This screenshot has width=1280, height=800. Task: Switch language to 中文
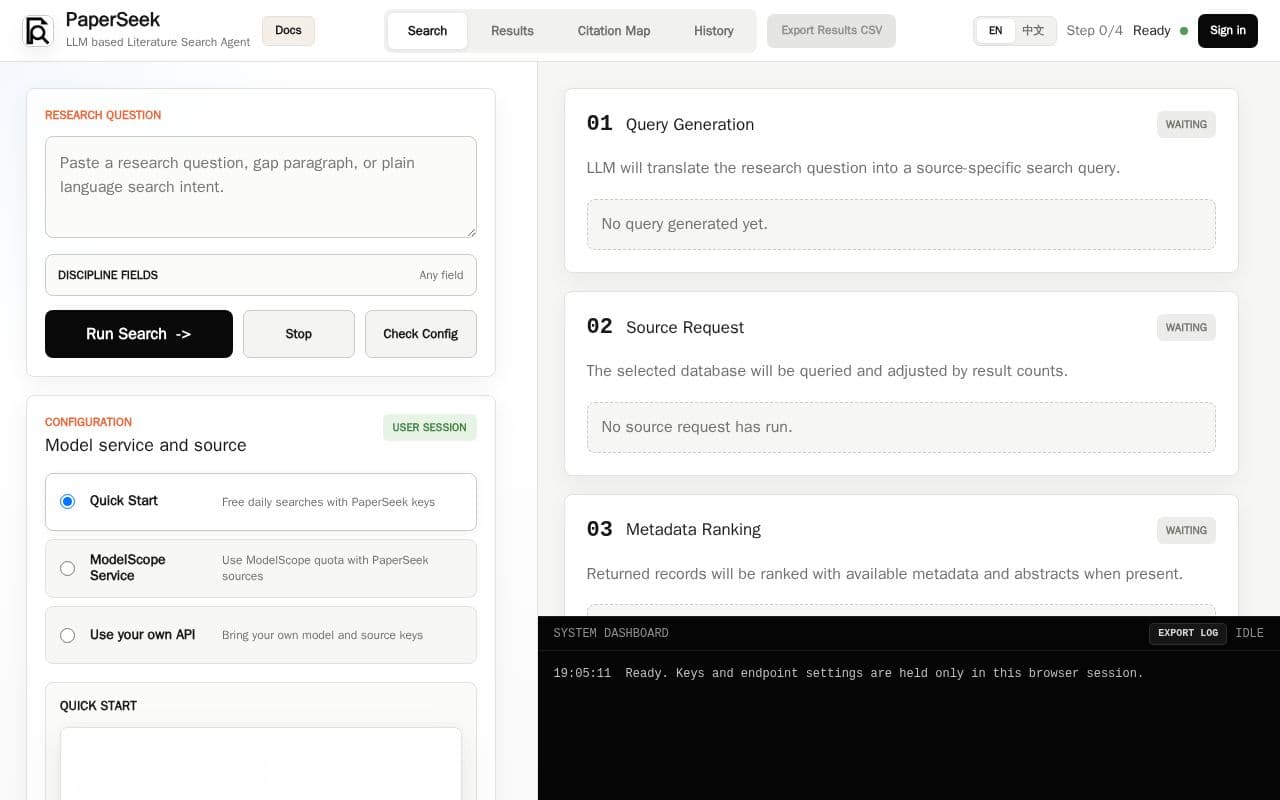pos(1033,31)
